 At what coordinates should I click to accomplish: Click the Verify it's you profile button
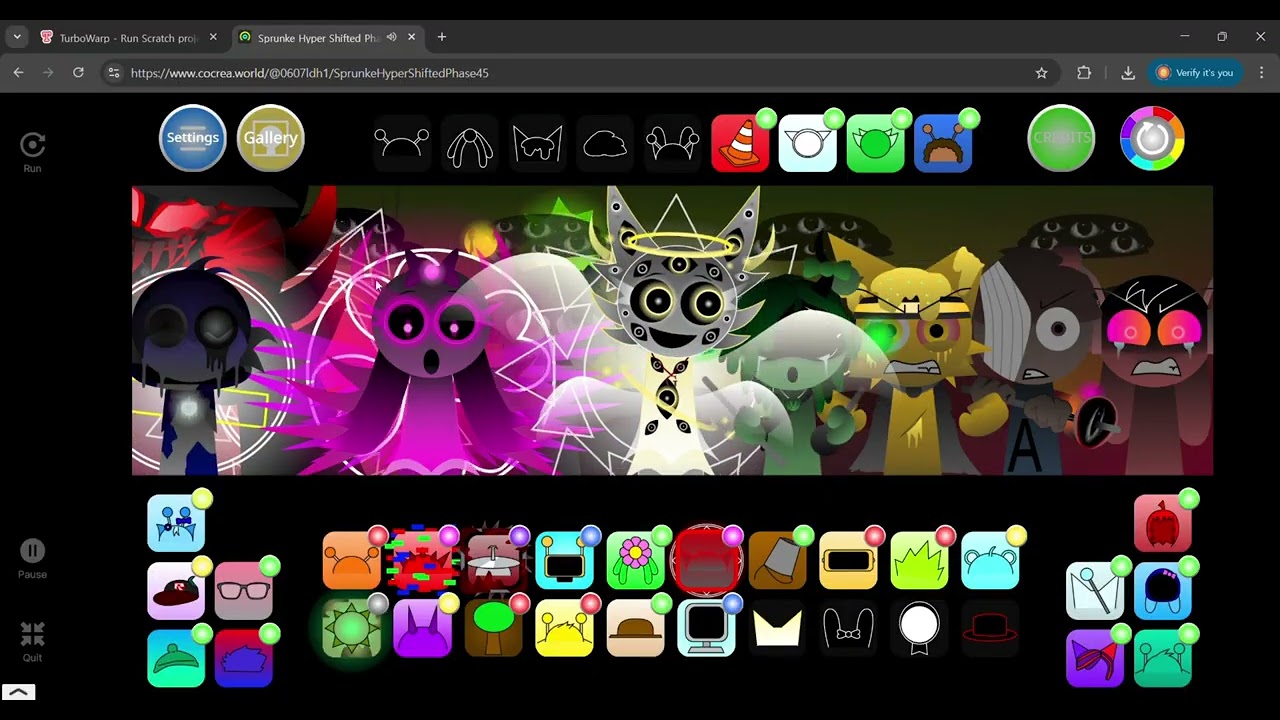pos(1195,73)
